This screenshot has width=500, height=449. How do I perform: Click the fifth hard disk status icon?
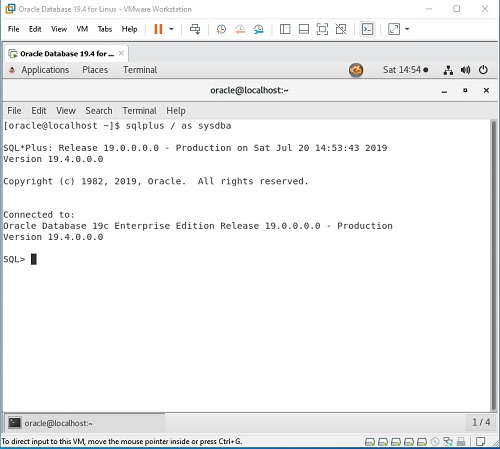click(422, 442)
